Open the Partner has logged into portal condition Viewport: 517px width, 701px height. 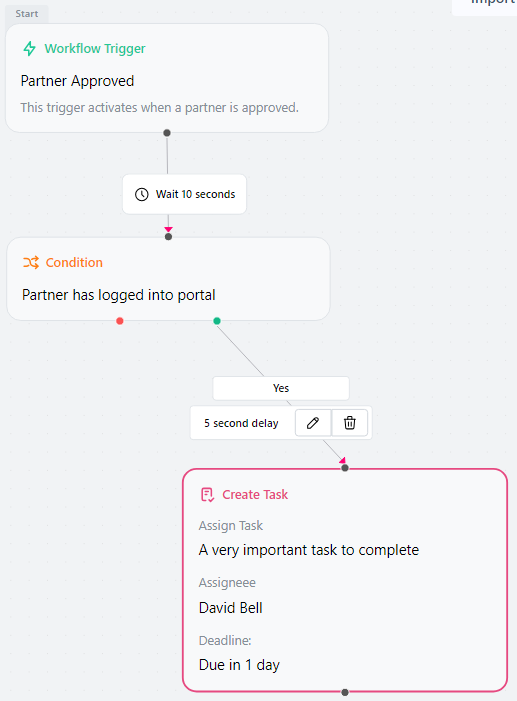tap(168, 279)
